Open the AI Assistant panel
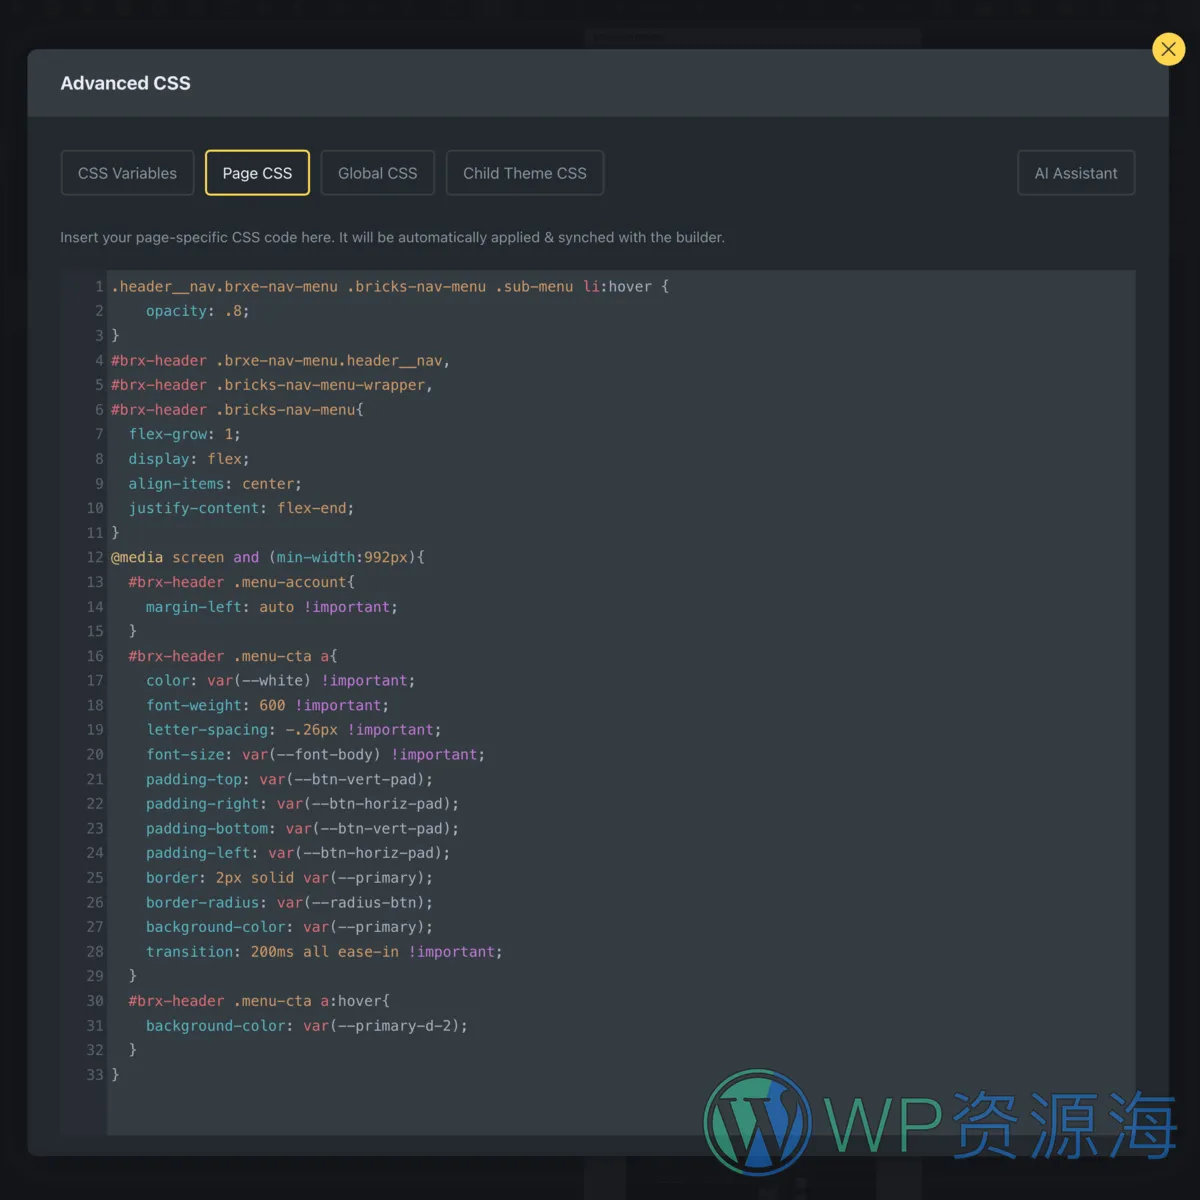 (x=1076, y=173)
